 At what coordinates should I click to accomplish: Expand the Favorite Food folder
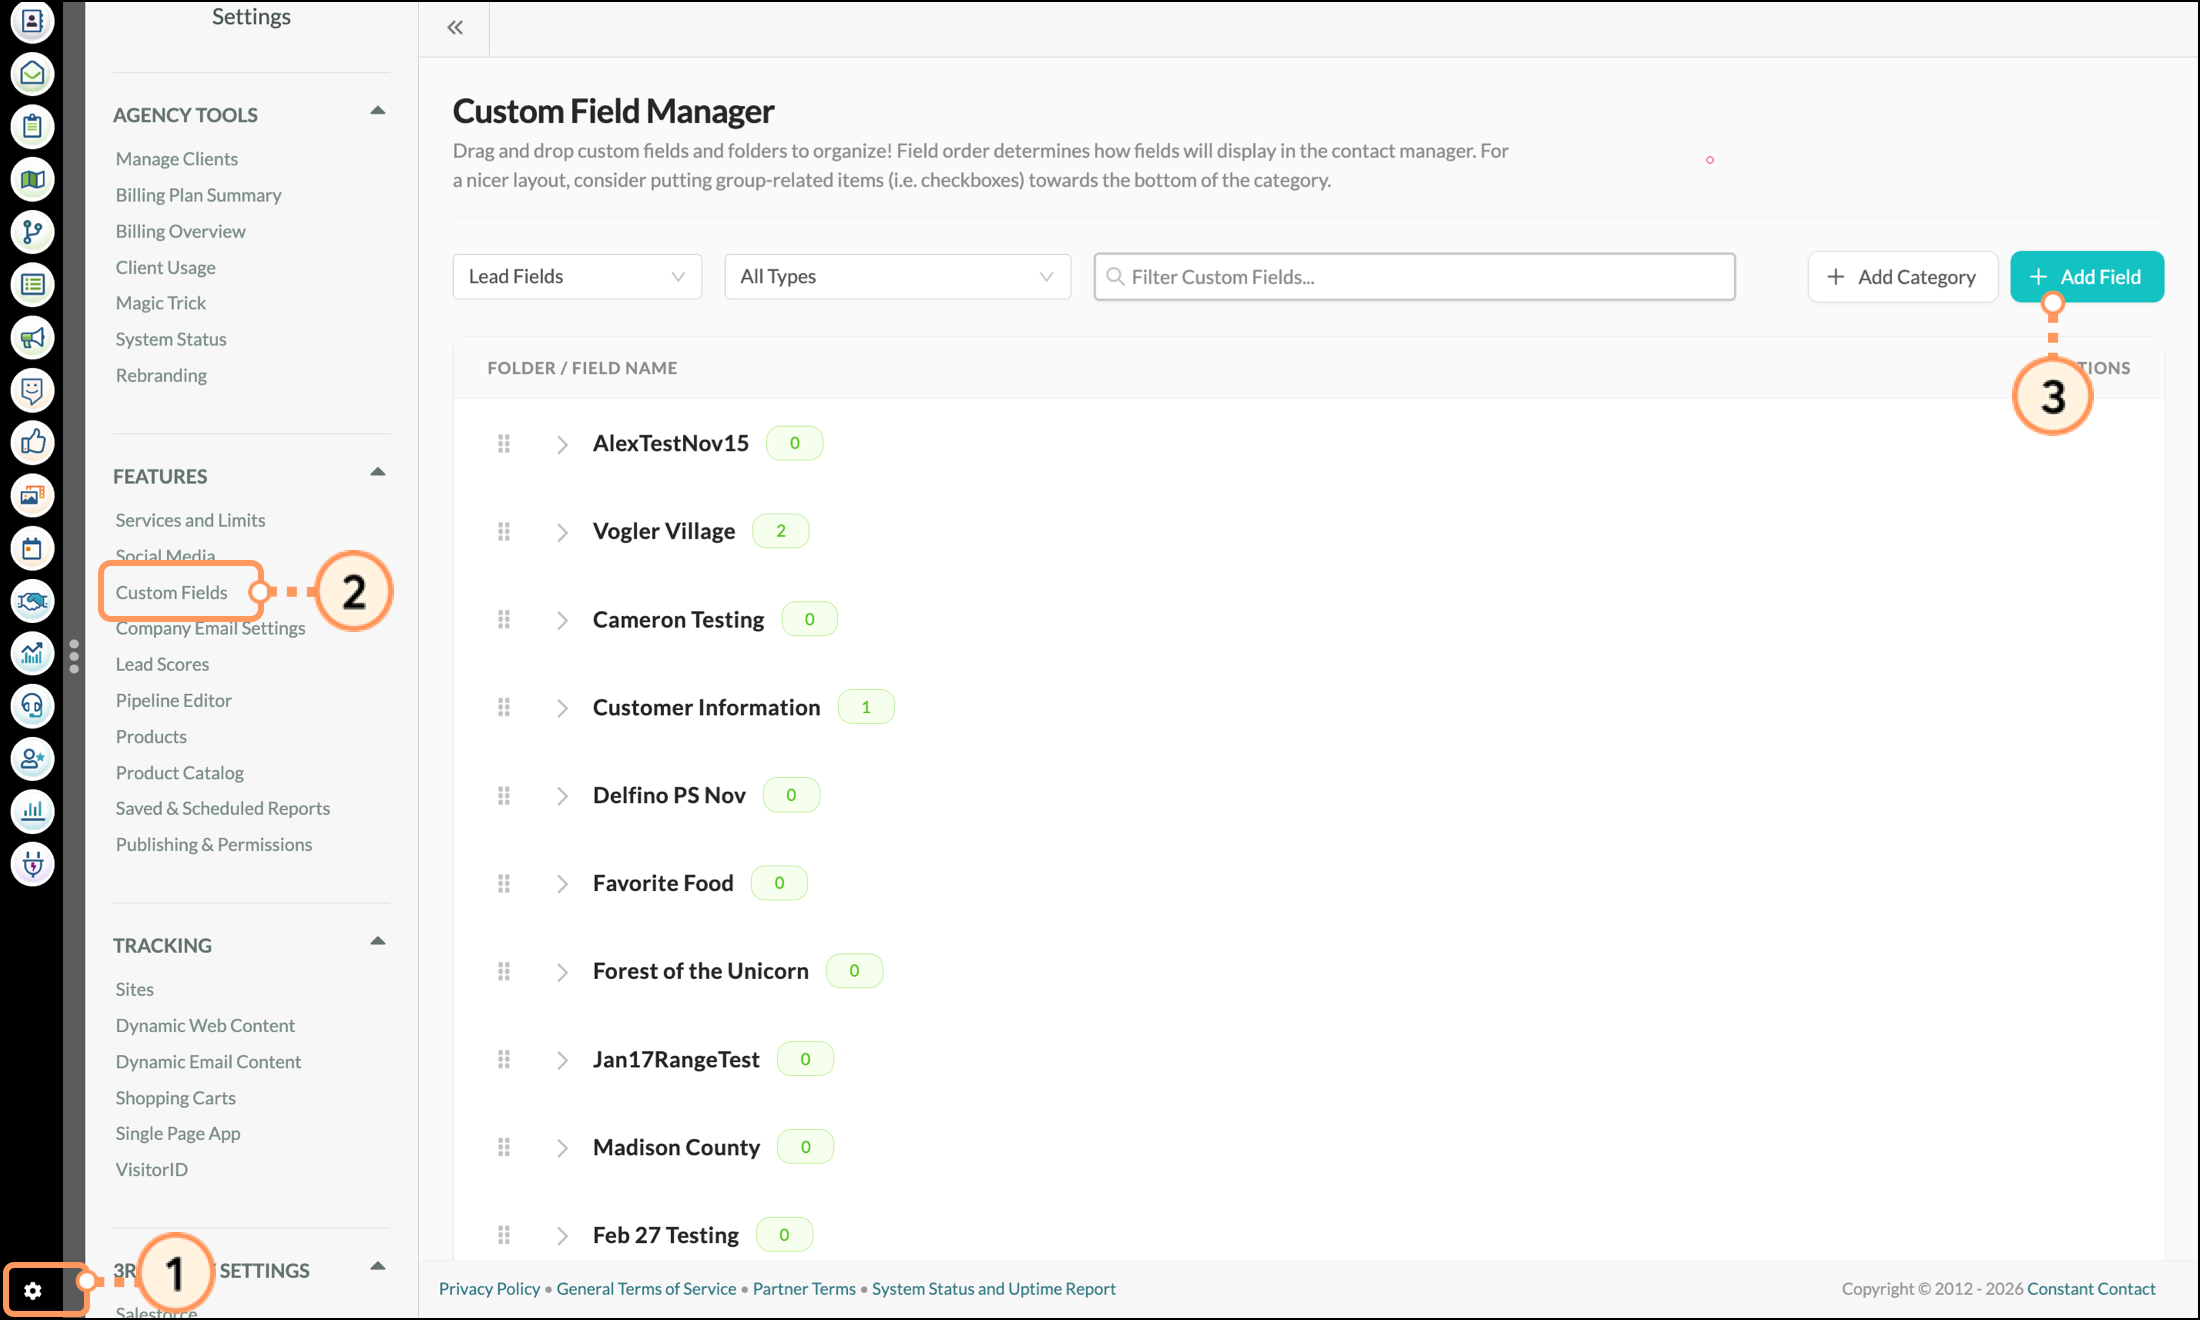(562, 885)
